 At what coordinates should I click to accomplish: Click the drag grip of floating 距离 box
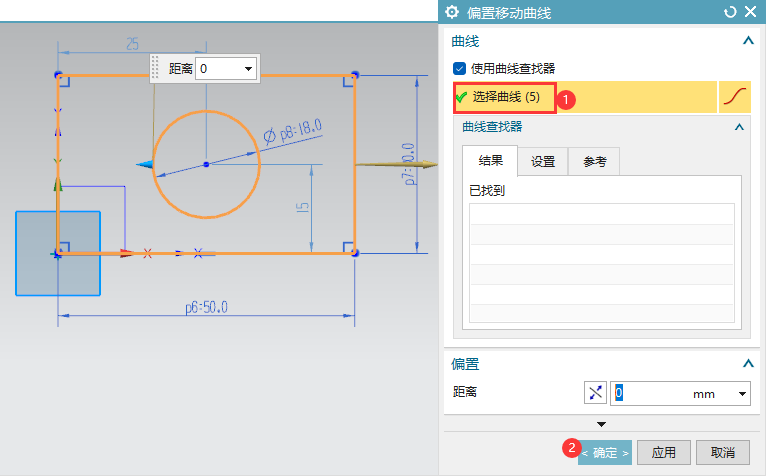point(155,69)
